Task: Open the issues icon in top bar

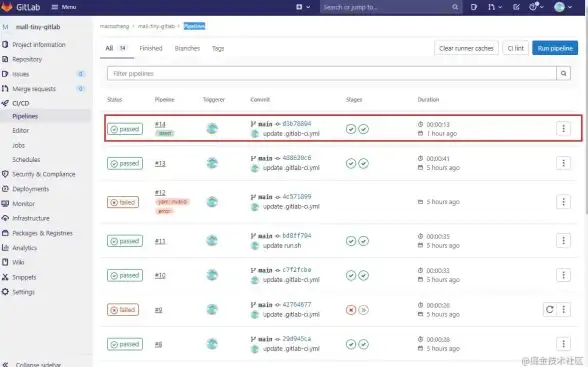Action: (x=474, y=7)
